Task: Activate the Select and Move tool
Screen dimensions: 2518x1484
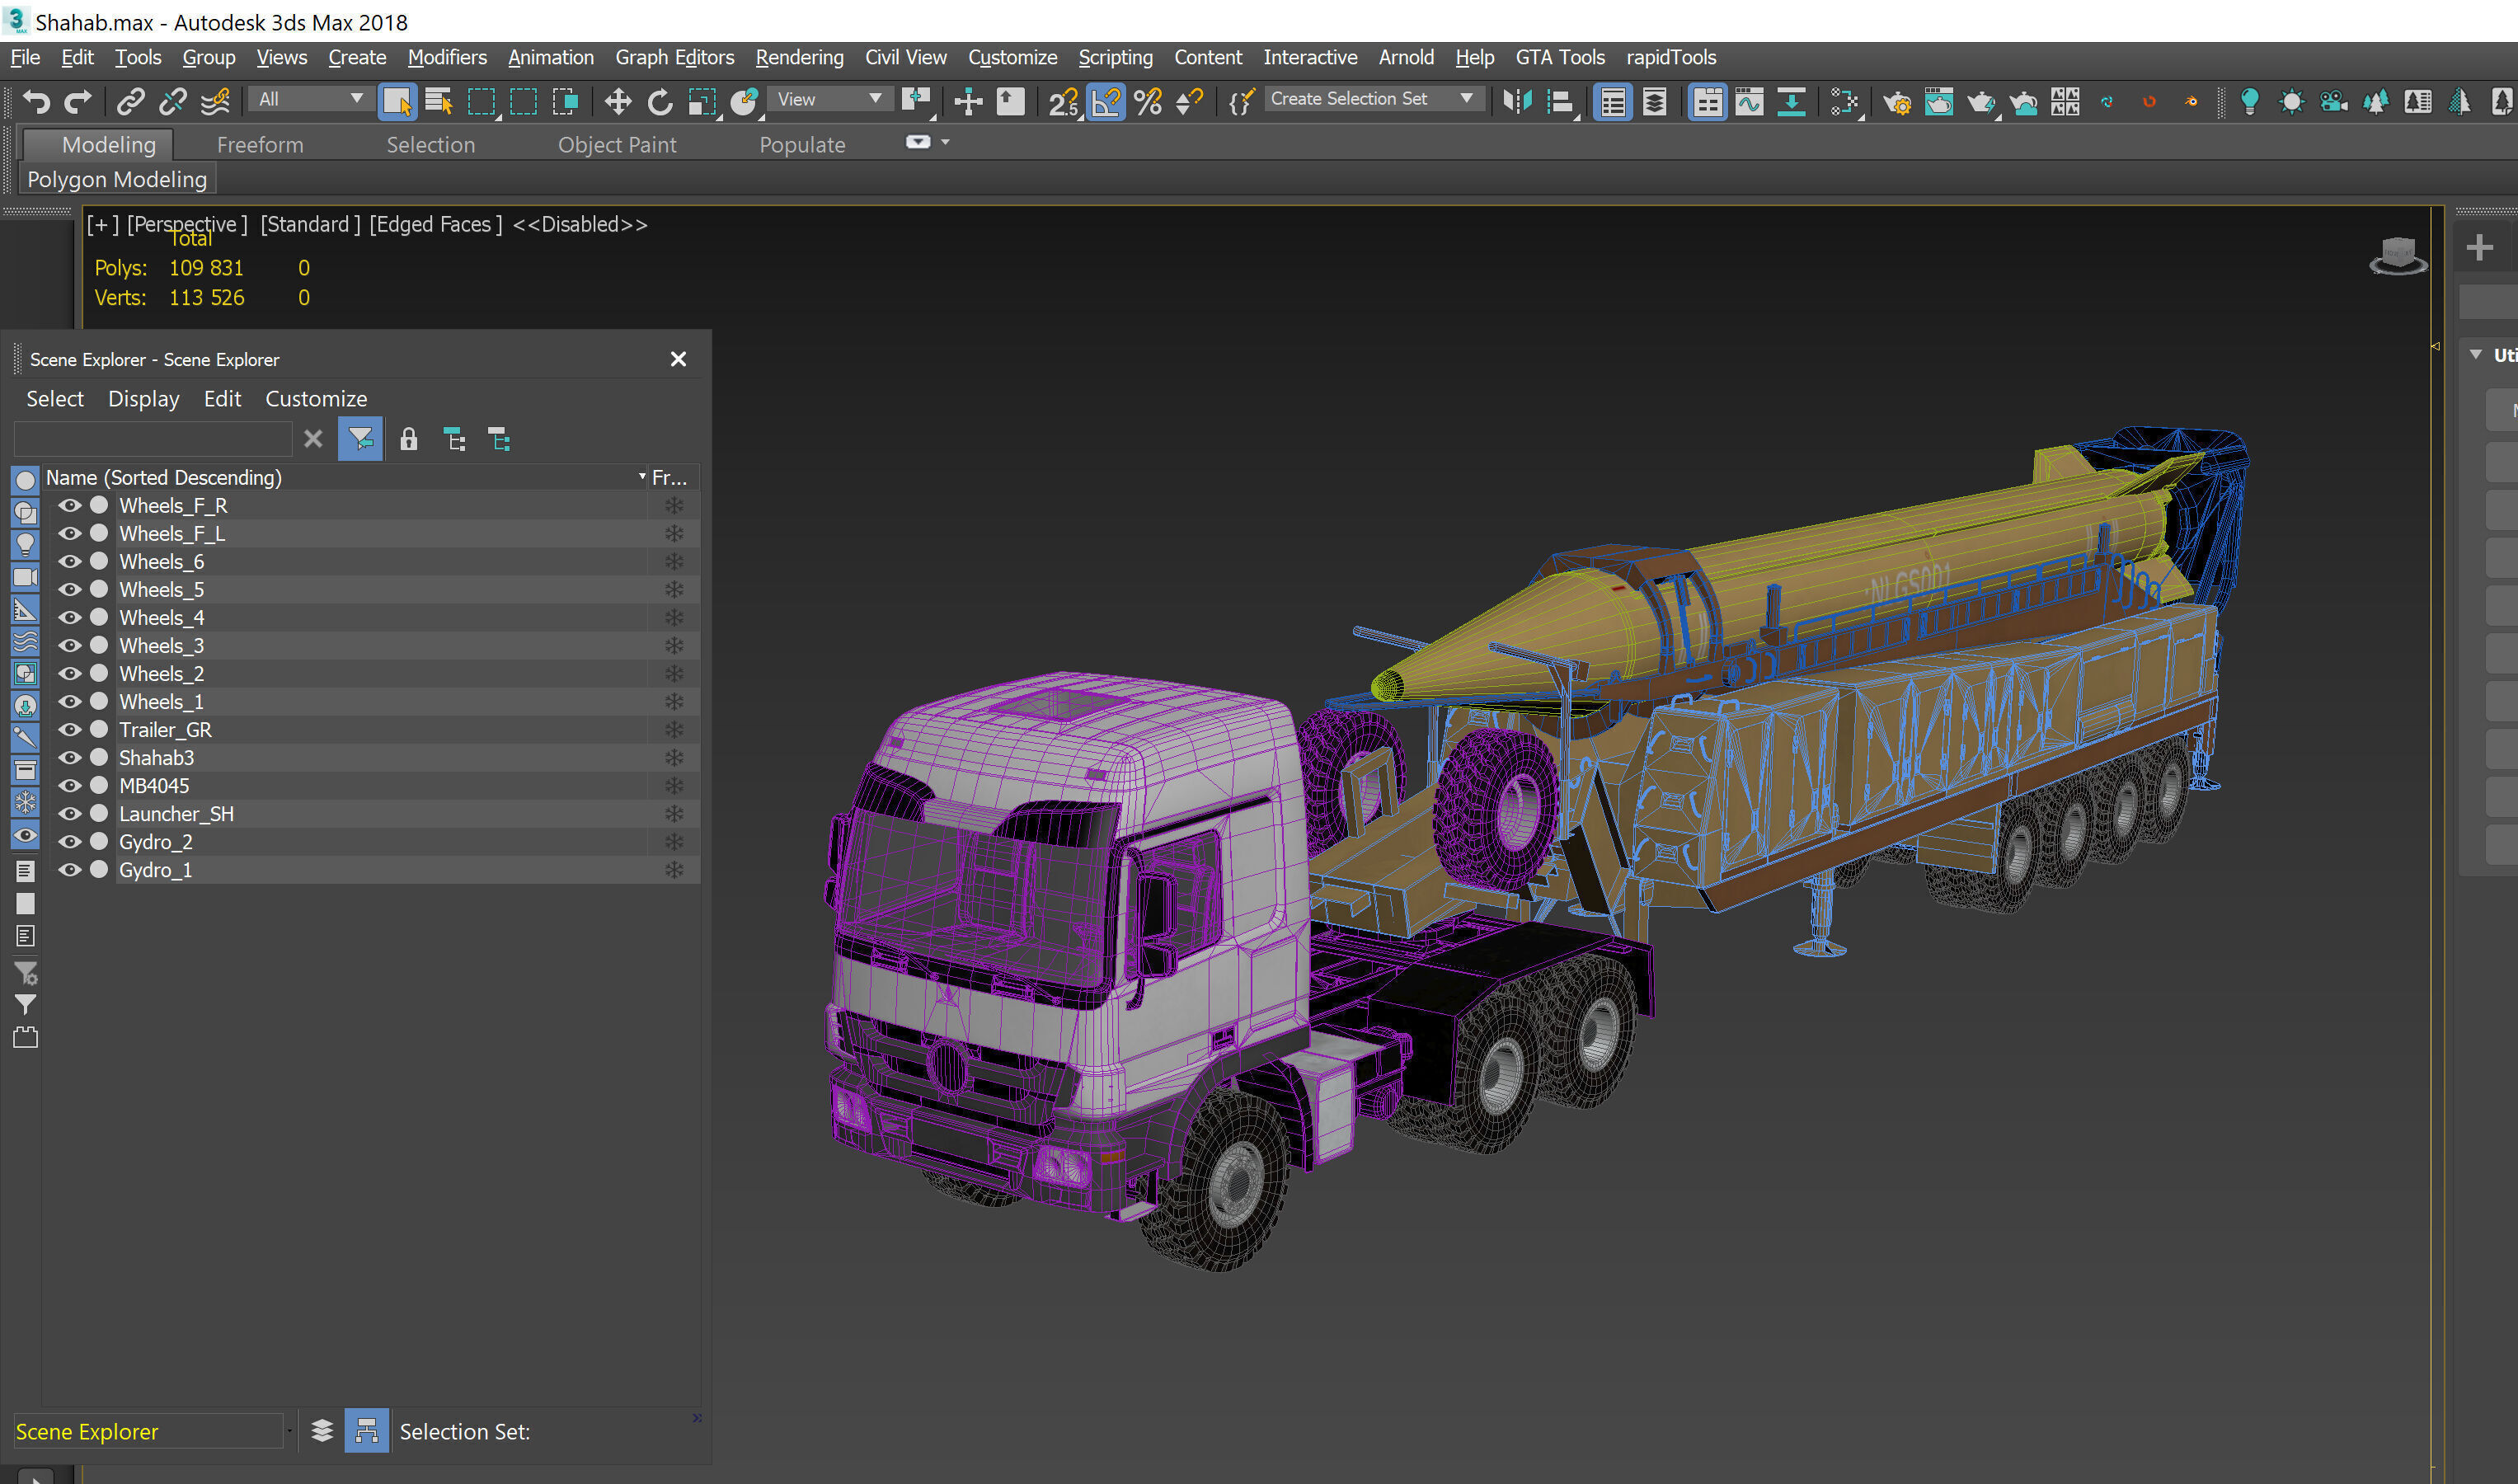Action: click(x=618, y=101)
